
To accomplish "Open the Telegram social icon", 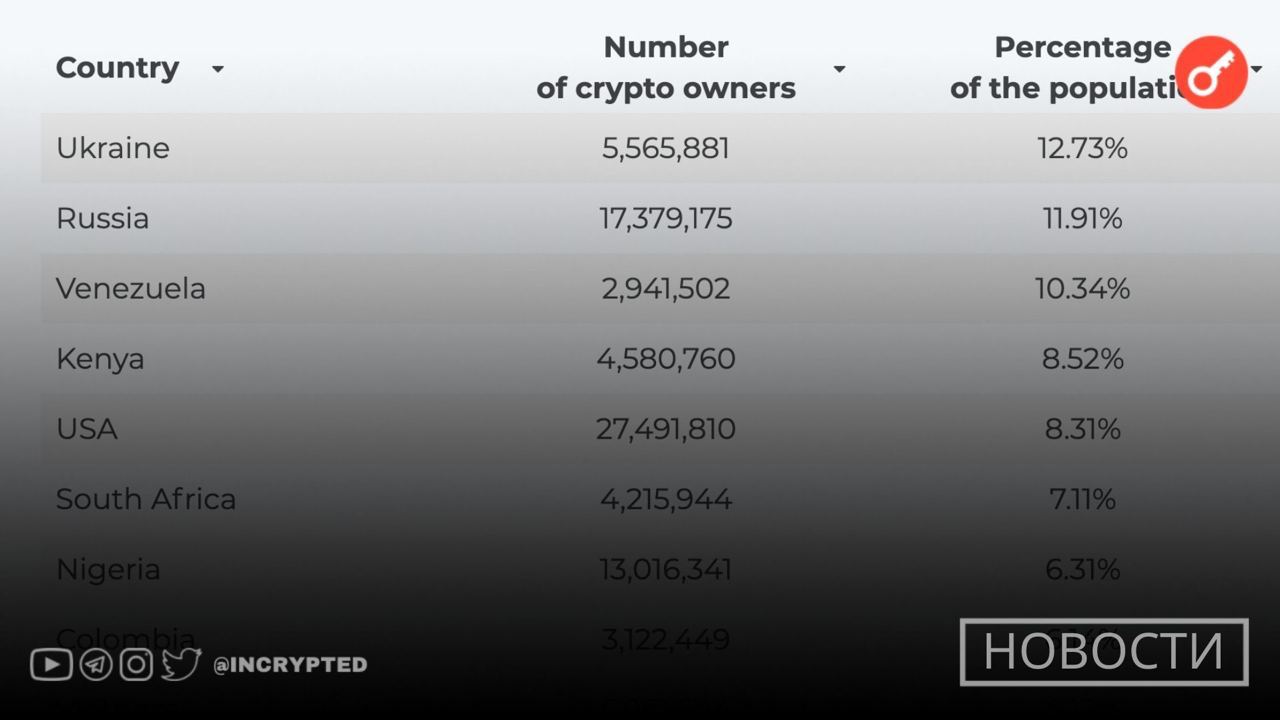I will [x=96, y=664].
